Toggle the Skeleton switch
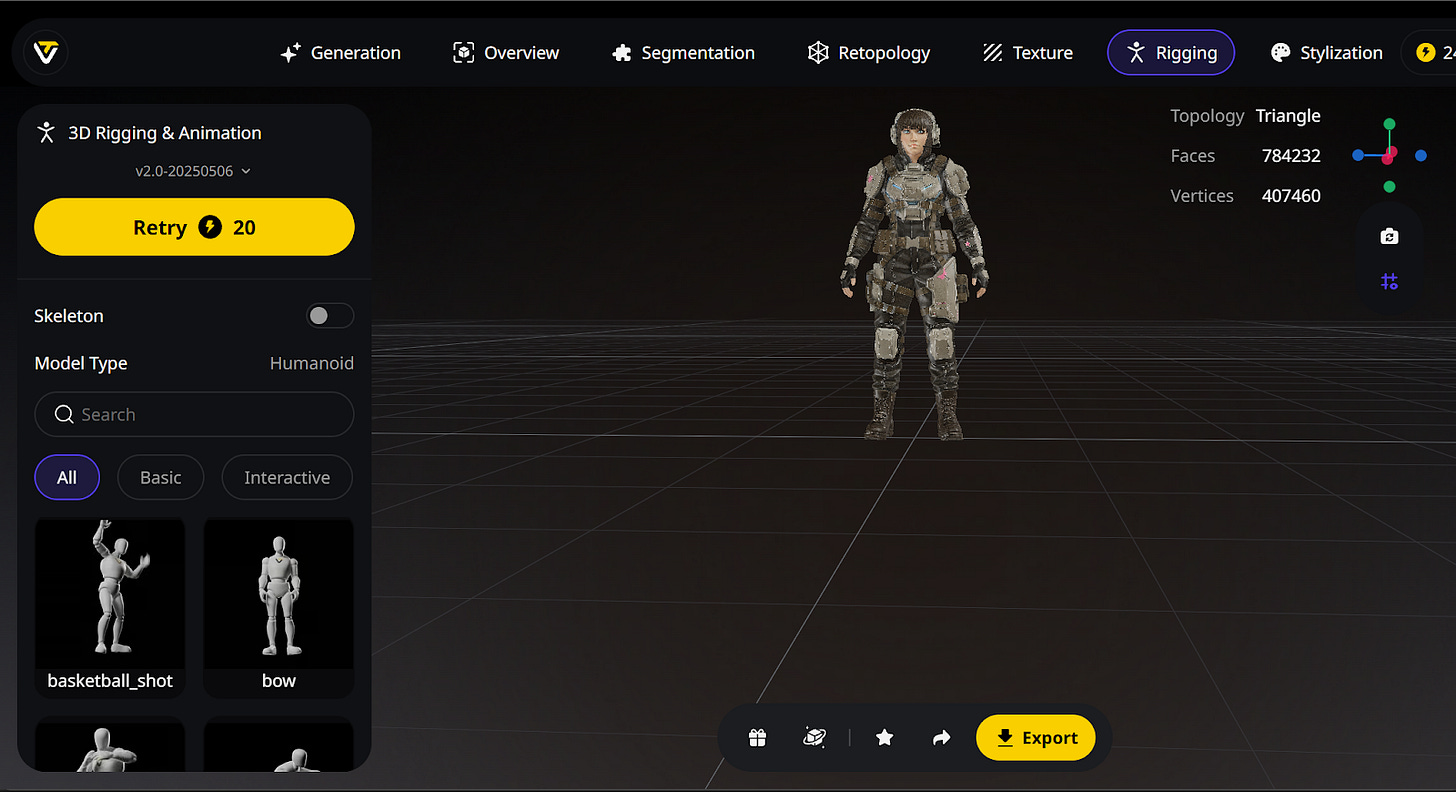Image resolution: width=1456 pixels, height=792 pixels. click(x=330, y=316)
